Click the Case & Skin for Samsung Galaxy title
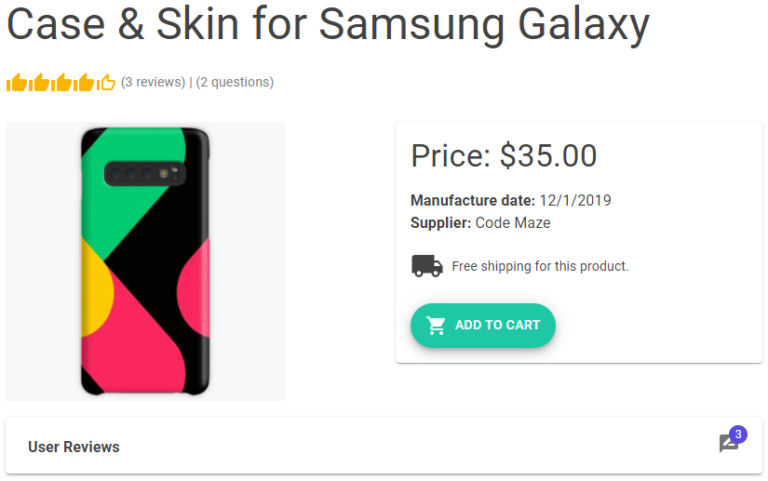Viewport: 768px width, 481px height. pyautogui.click(x=328, y=24)
